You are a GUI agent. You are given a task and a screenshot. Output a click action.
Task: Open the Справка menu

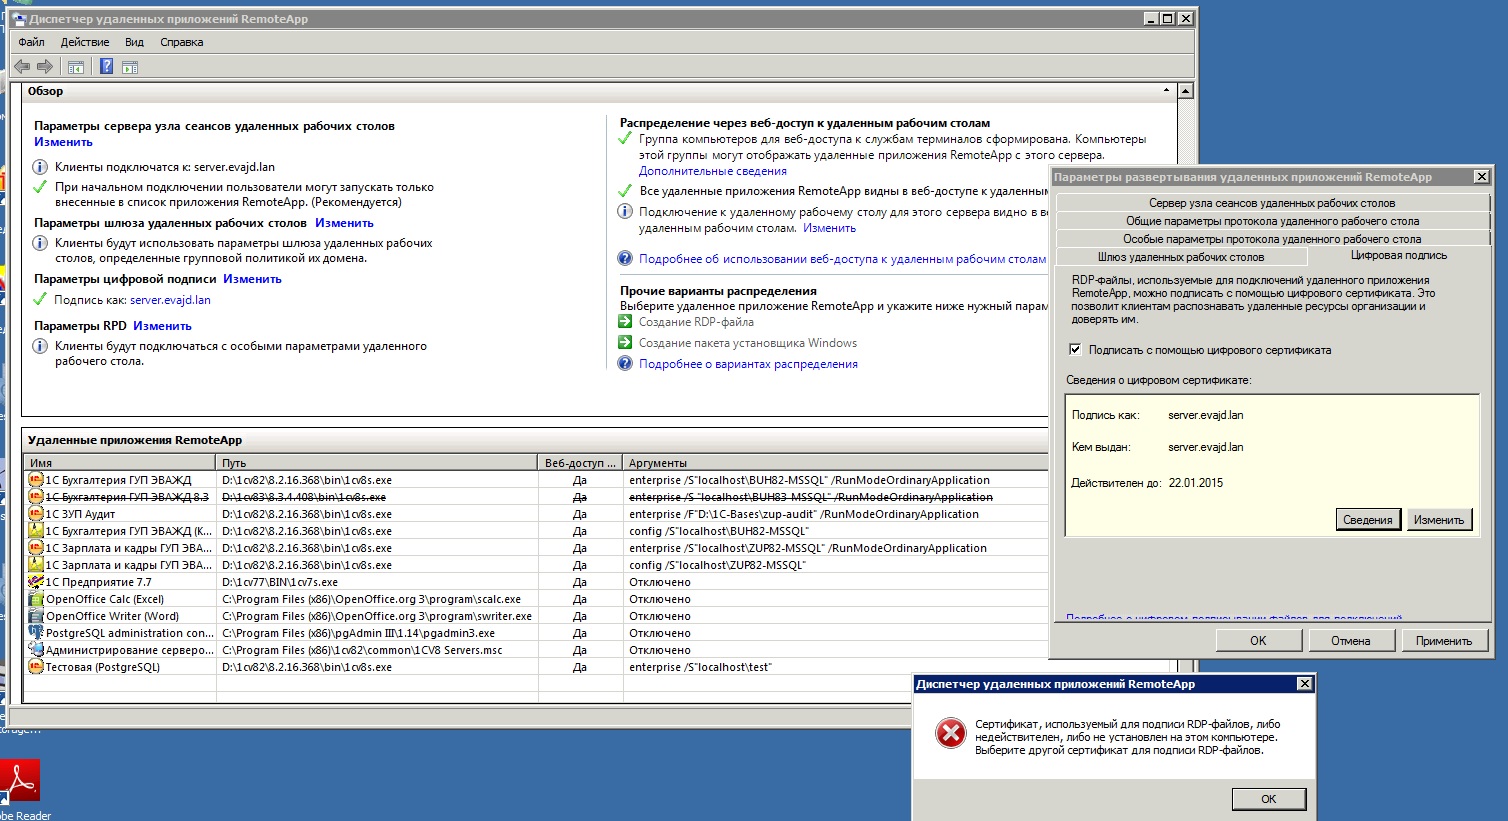pos(181,42)
